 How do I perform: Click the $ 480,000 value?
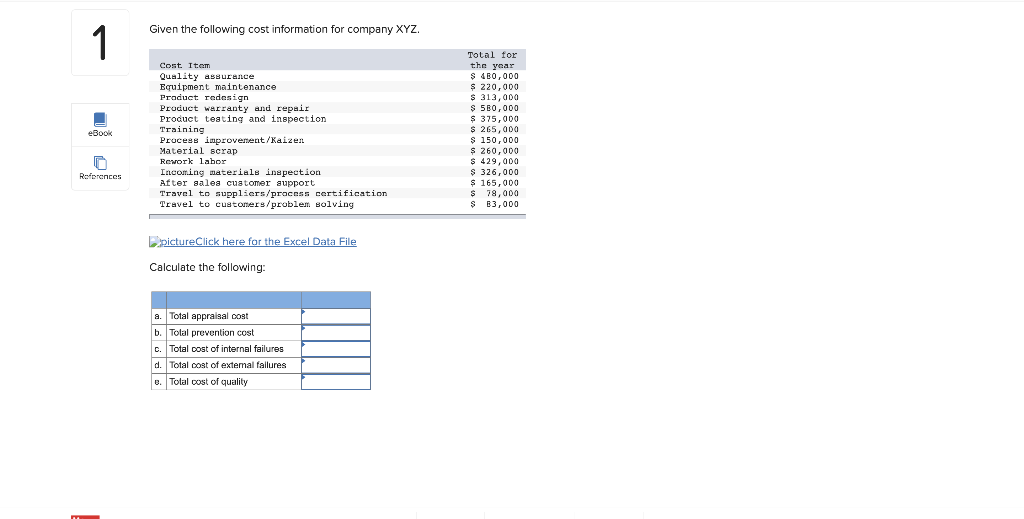494,76
